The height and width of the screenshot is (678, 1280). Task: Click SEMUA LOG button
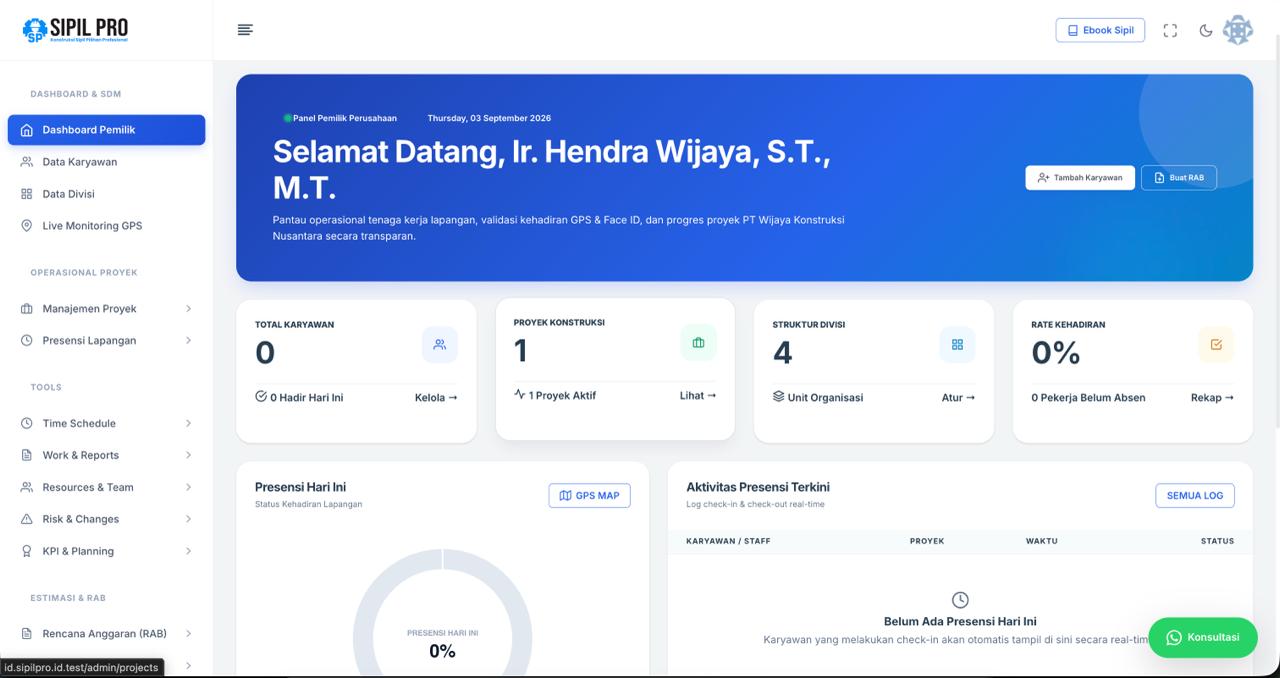pos(1195,496)
